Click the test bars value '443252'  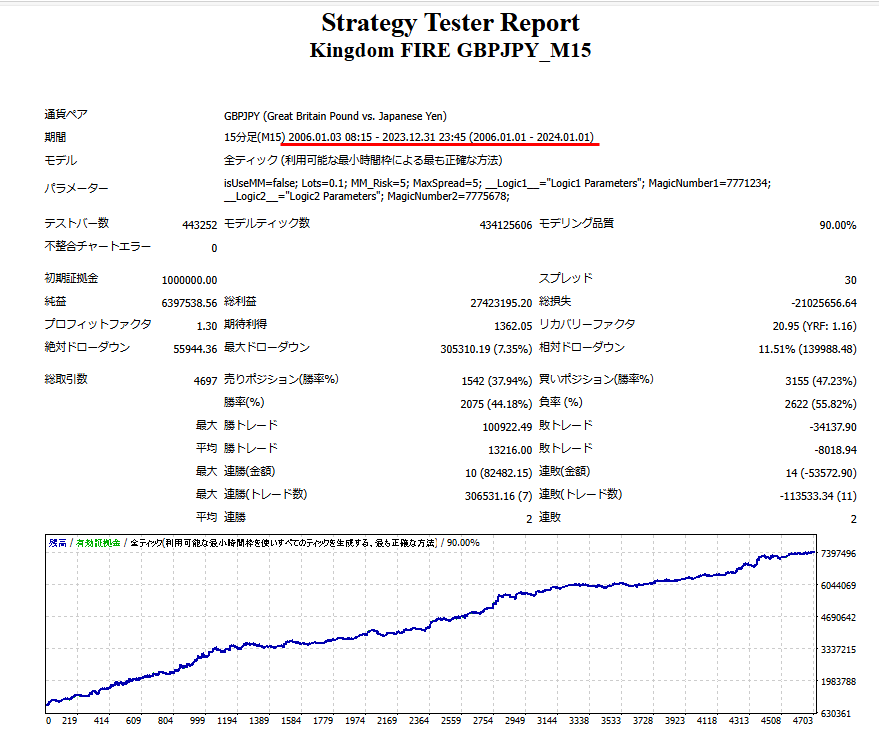pyautogui.click(x=200, y=225)
